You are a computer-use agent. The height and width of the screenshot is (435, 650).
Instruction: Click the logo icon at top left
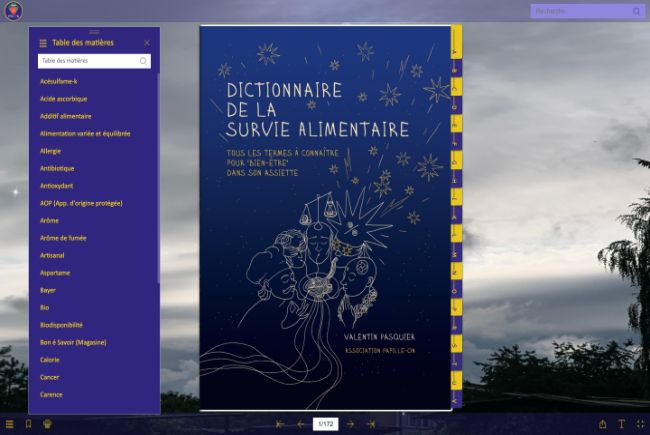(x=13, y=12)
